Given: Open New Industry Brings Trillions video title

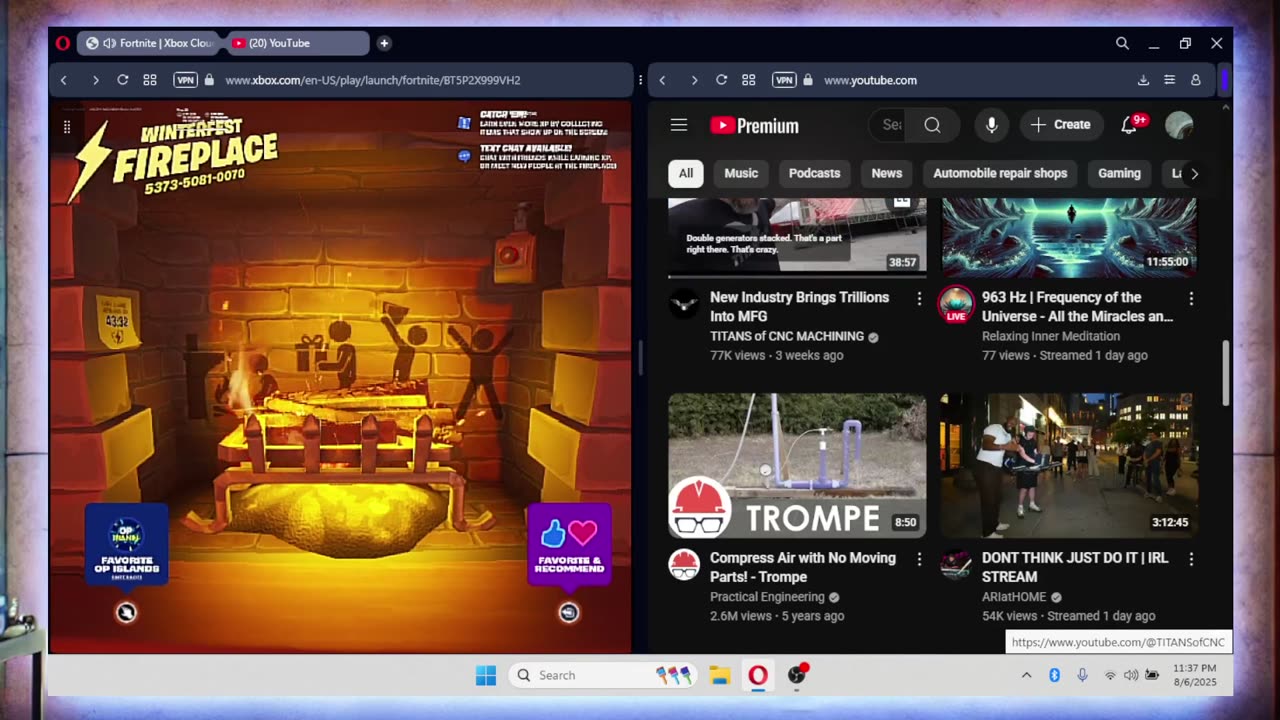Looking at the screenshot, I should (x=800, y=306).
